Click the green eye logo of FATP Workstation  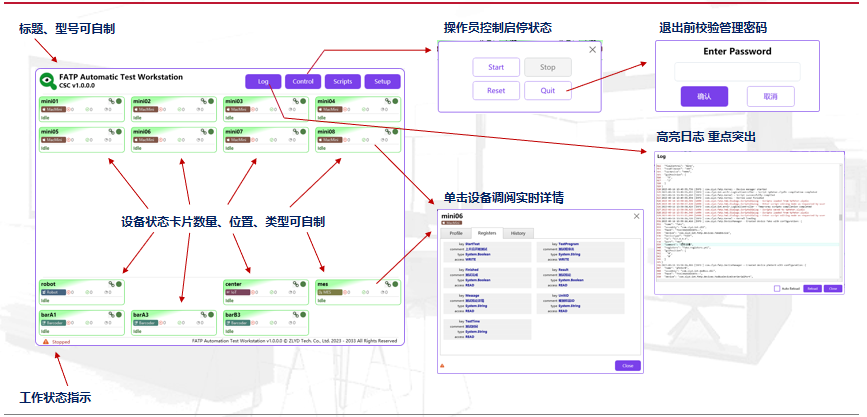[47, 81]
